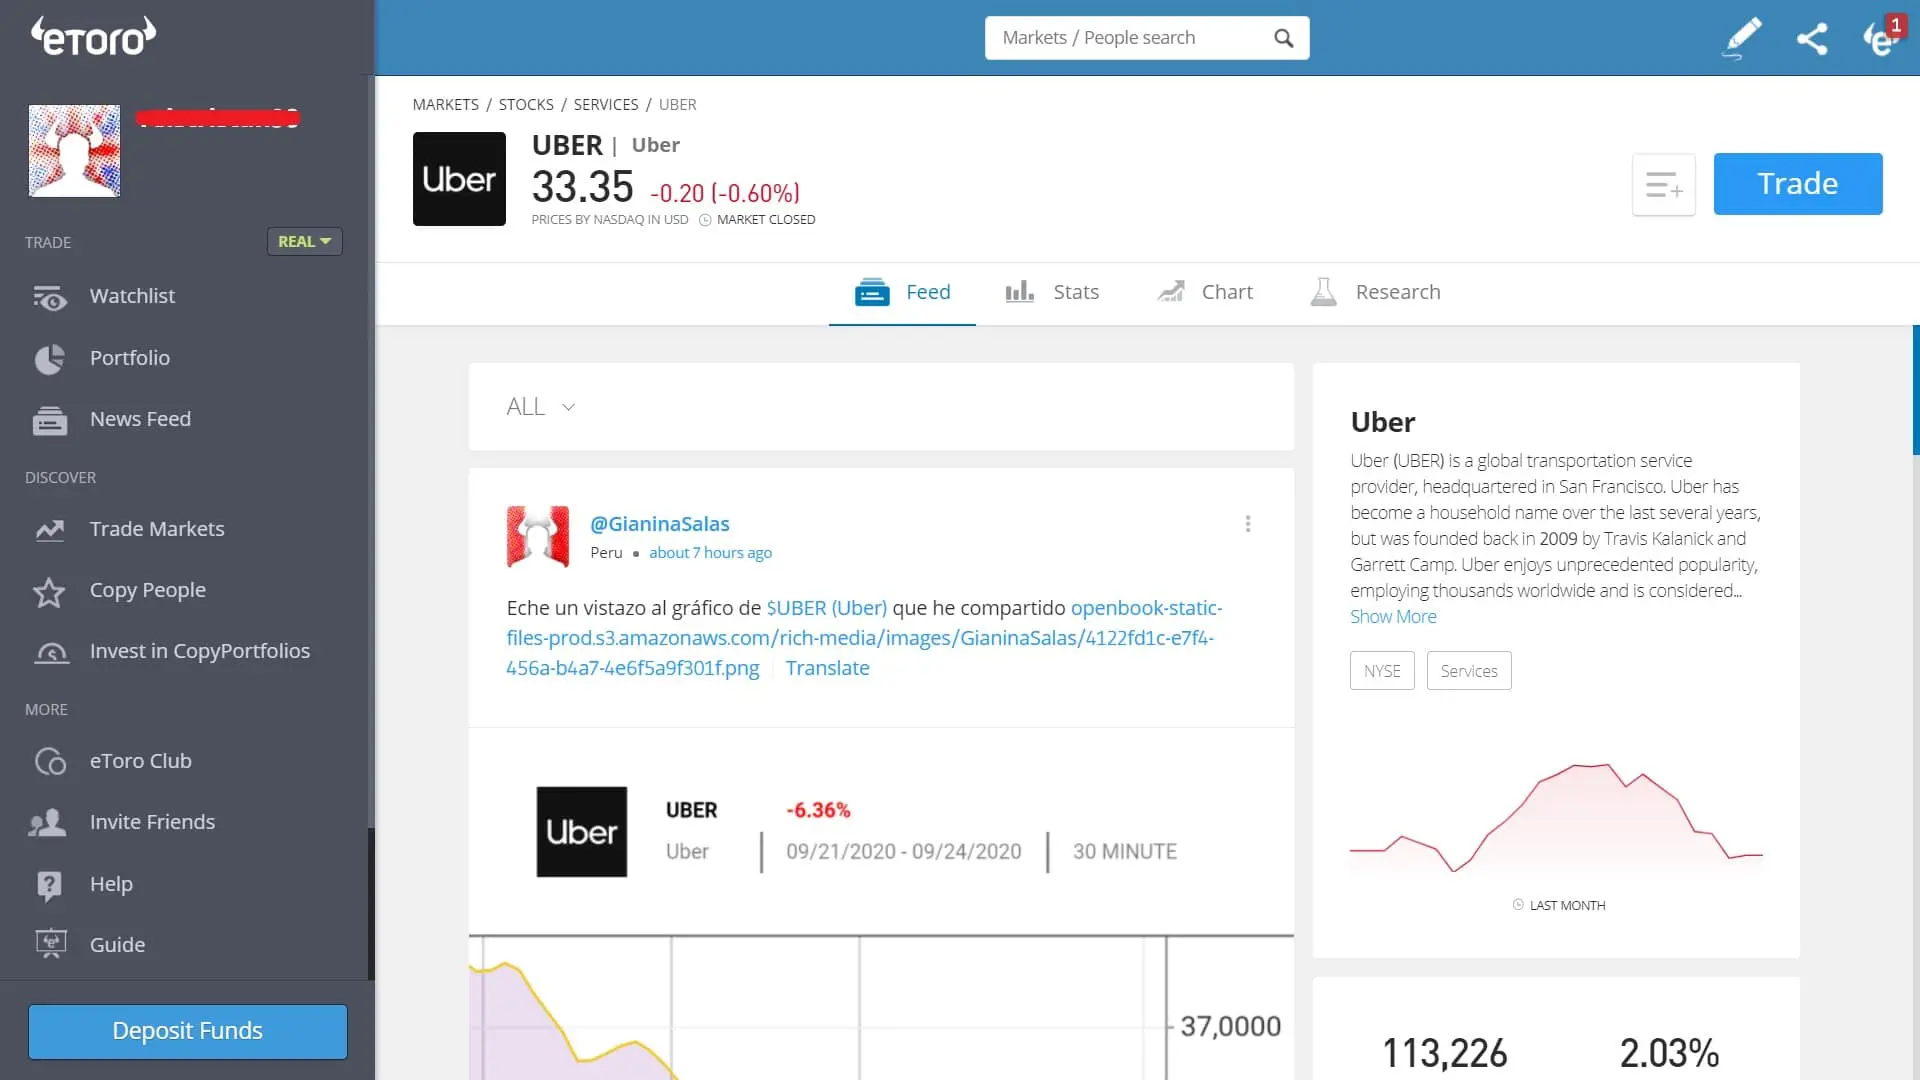This screenshot has width=1920, height=1080.
Task: Click the Copy People star icon
Action: coord(49,592)
